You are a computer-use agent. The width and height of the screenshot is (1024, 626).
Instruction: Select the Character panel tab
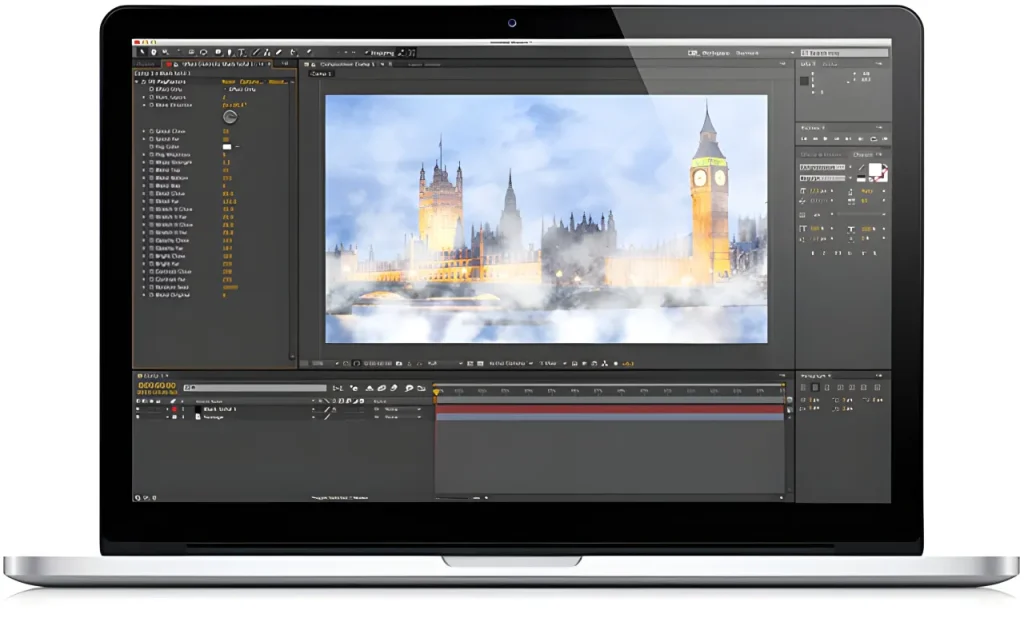click(863, 155)
